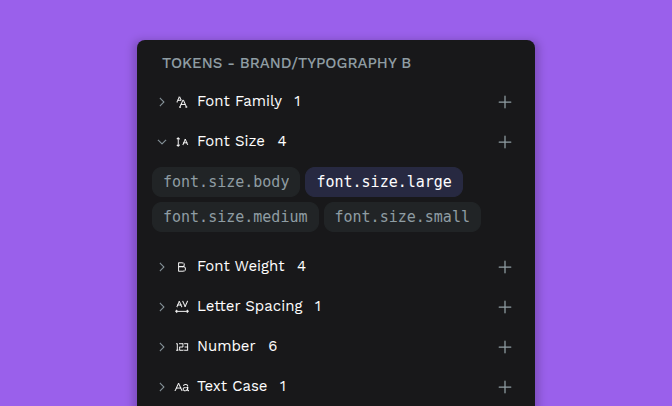Add a new Font Family token
672x406 pixels.
(x=505, y=102)
